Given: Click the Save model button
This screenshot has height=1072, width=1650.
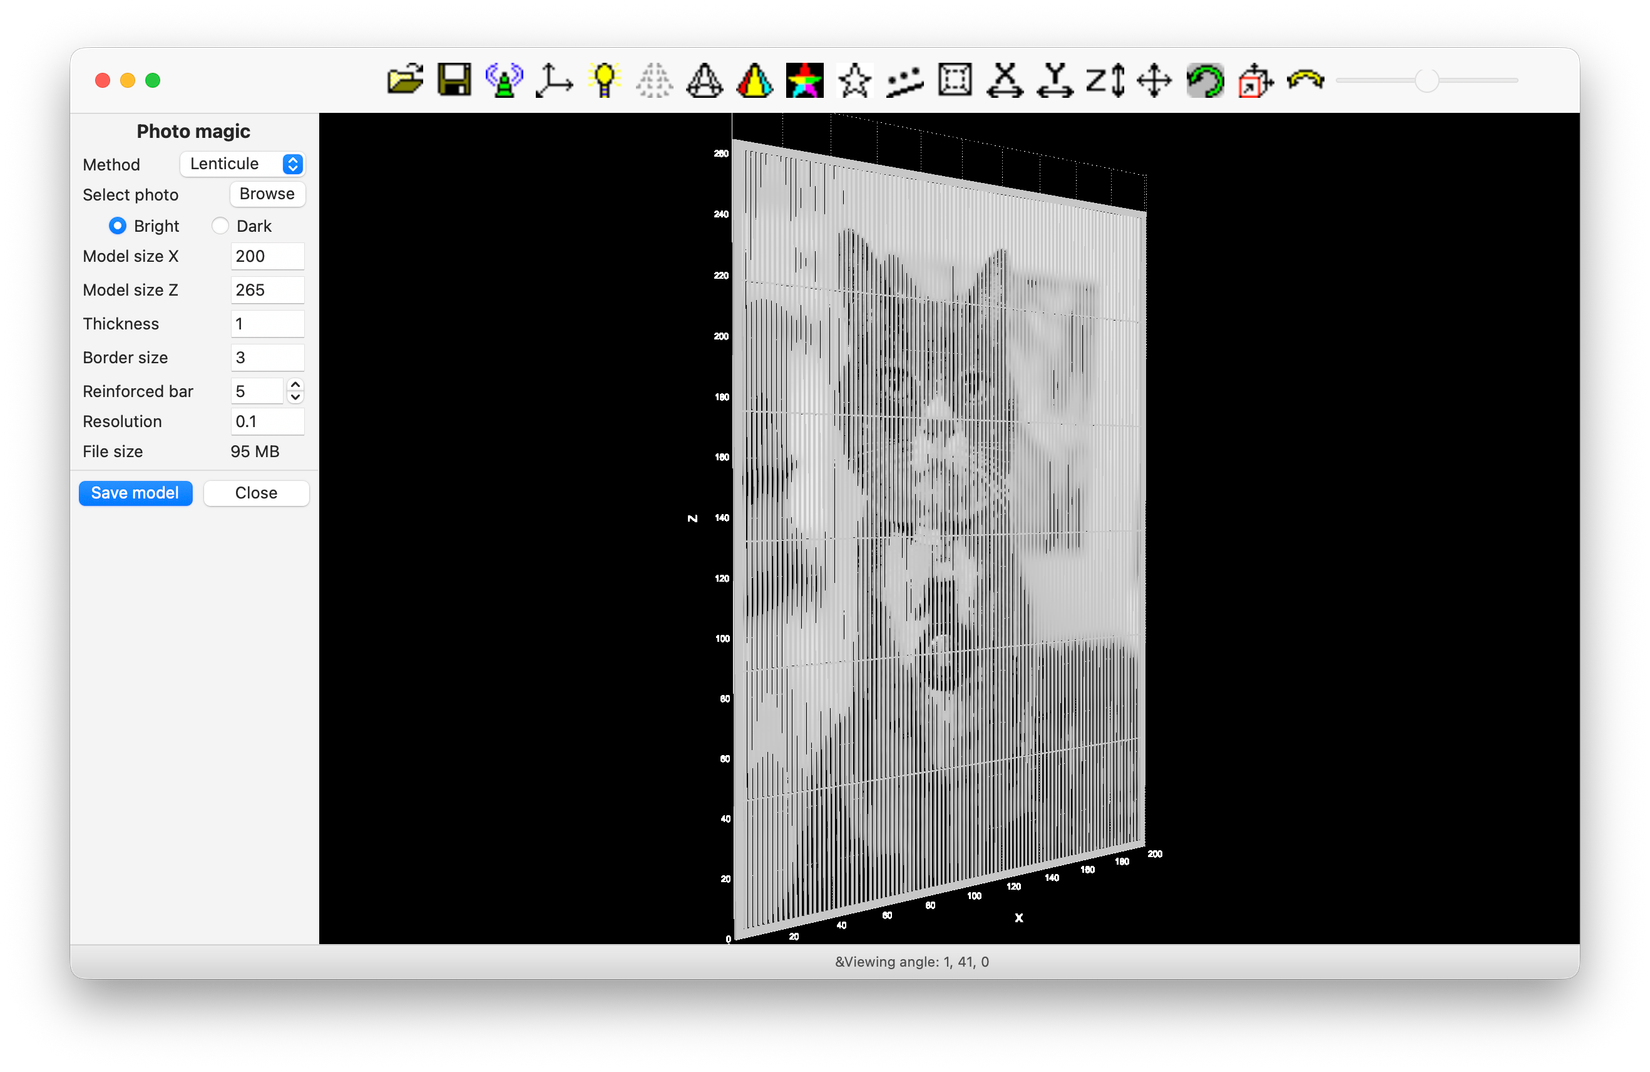Looking at the screenshot, I should click(x=135, y=493).
